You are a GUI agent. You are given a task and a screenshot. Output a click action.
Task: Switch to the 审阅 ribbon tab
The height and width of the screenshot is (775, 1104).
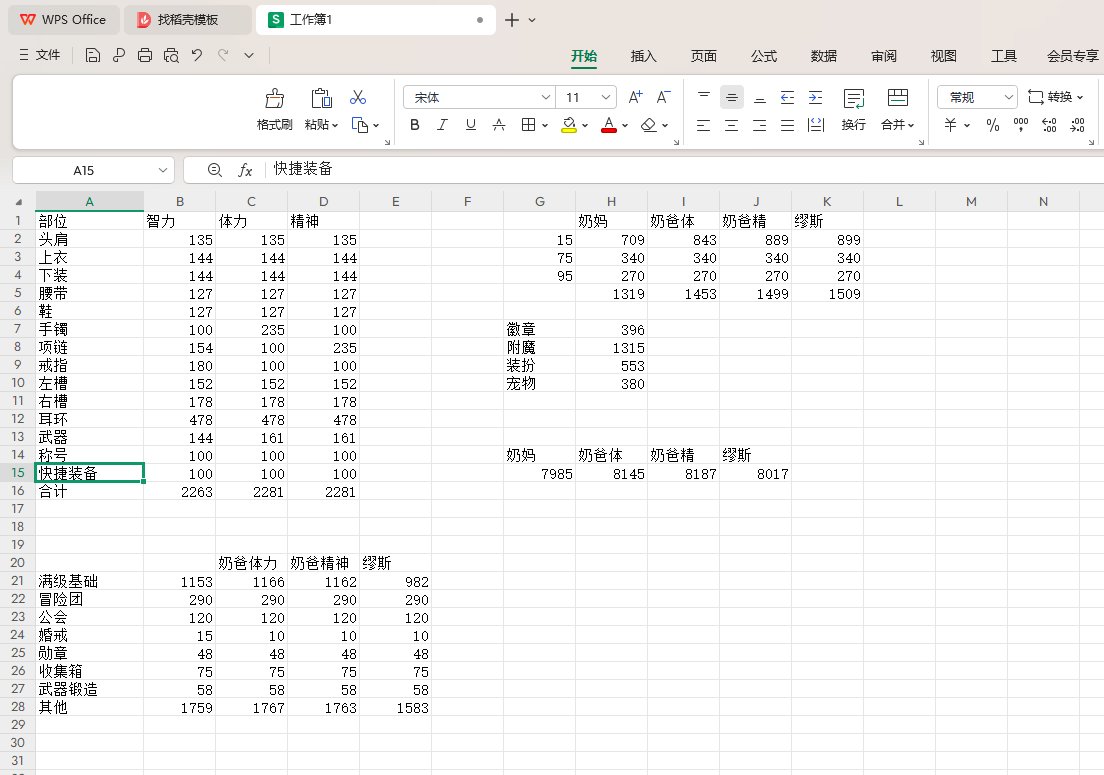884,56
